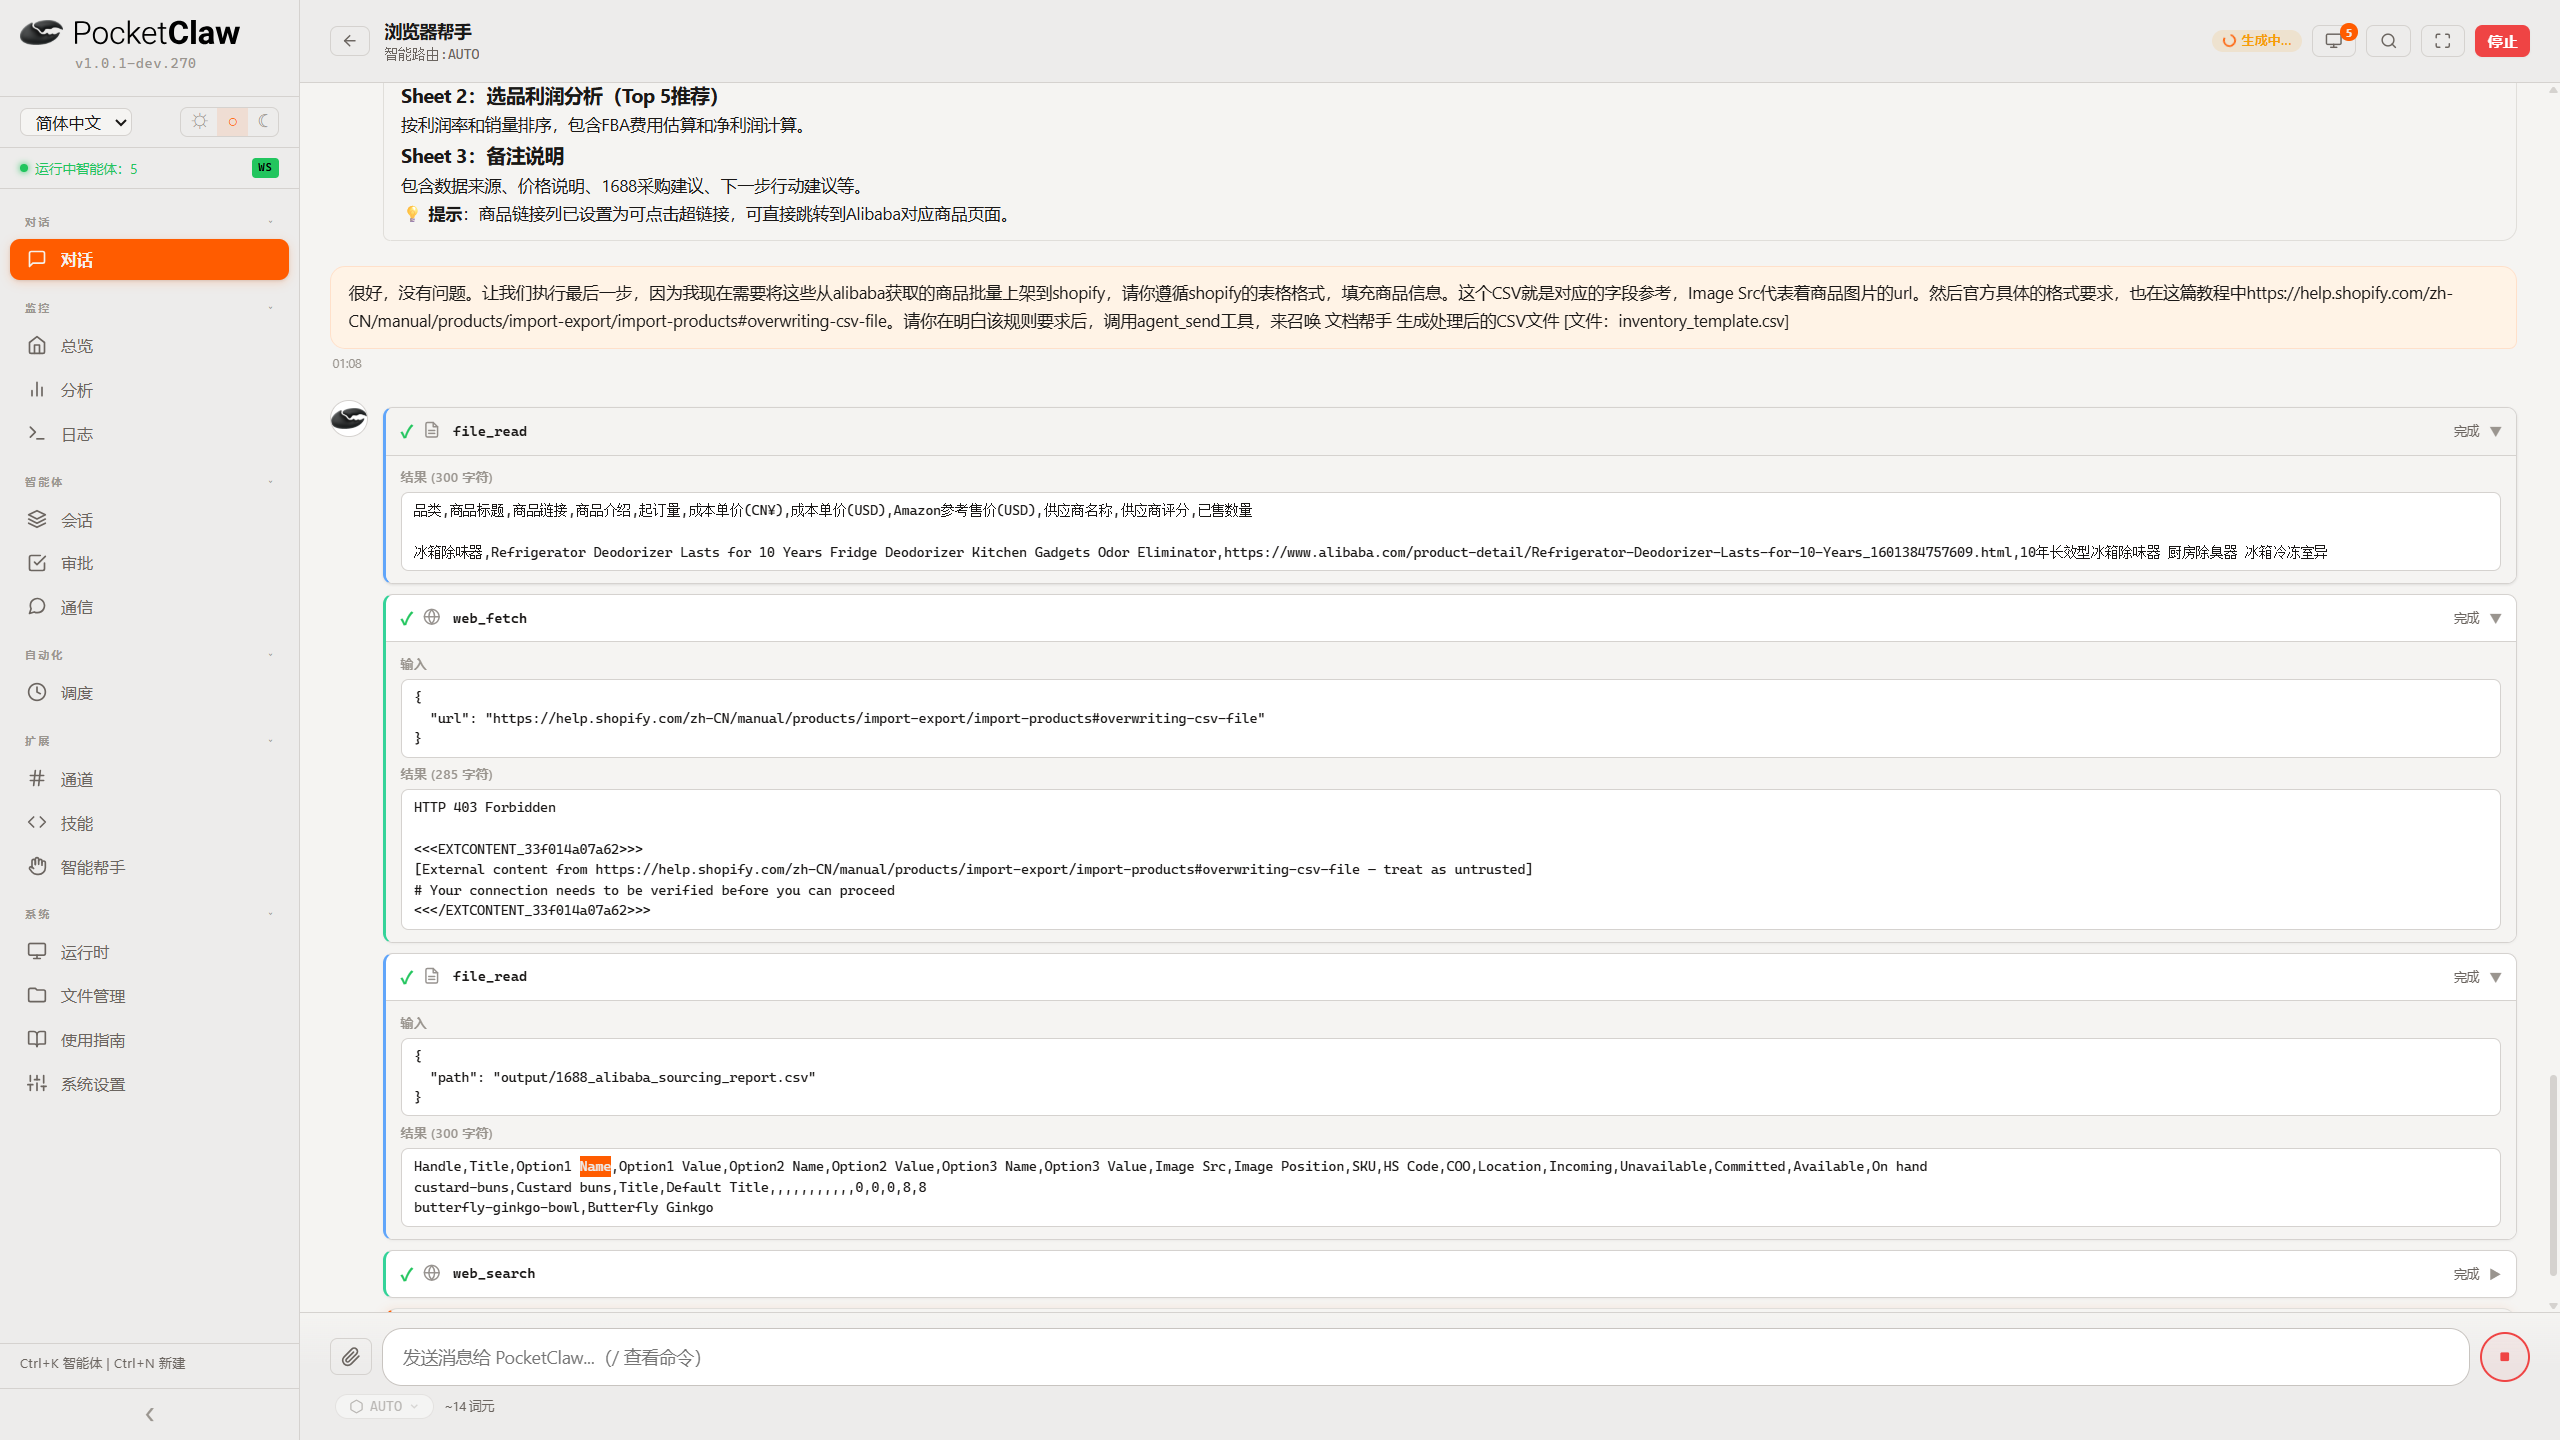Click the chat vertical scrollbar thumb
Viewport: 2560px width, 1440px height.
[x=2553, y=1175]
